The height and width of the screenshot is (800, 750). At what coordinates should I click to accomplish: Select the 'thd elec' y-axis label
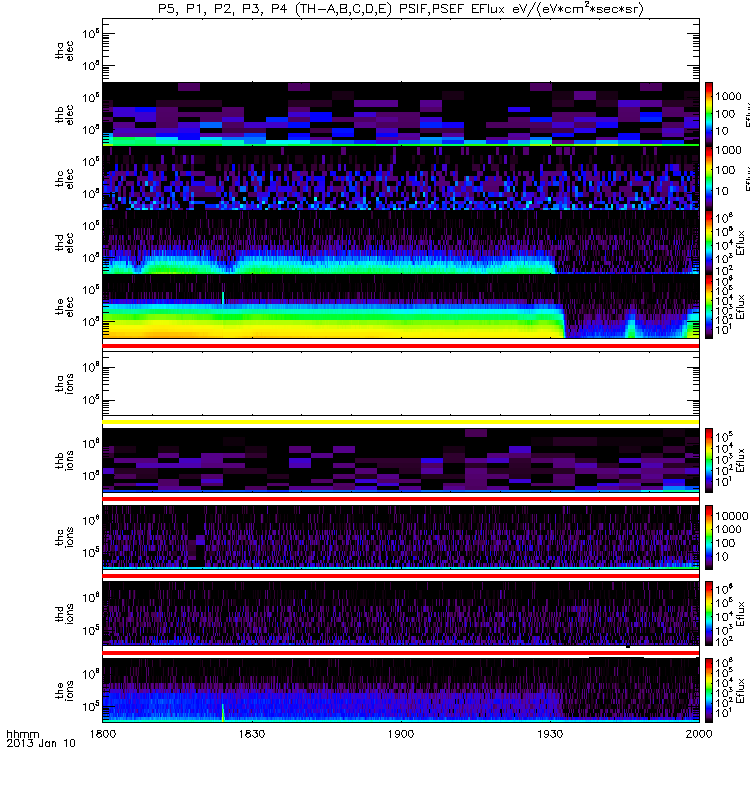click(65, 242)
